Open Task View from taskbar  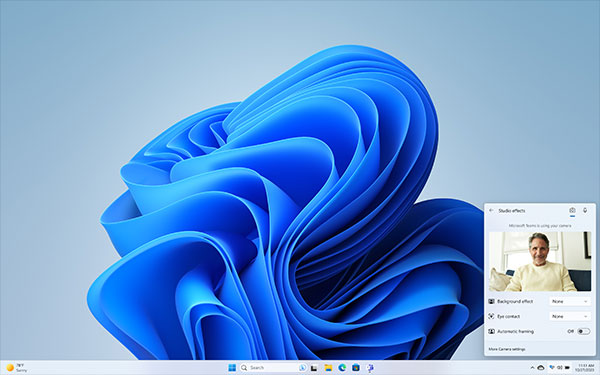[314, 368]
